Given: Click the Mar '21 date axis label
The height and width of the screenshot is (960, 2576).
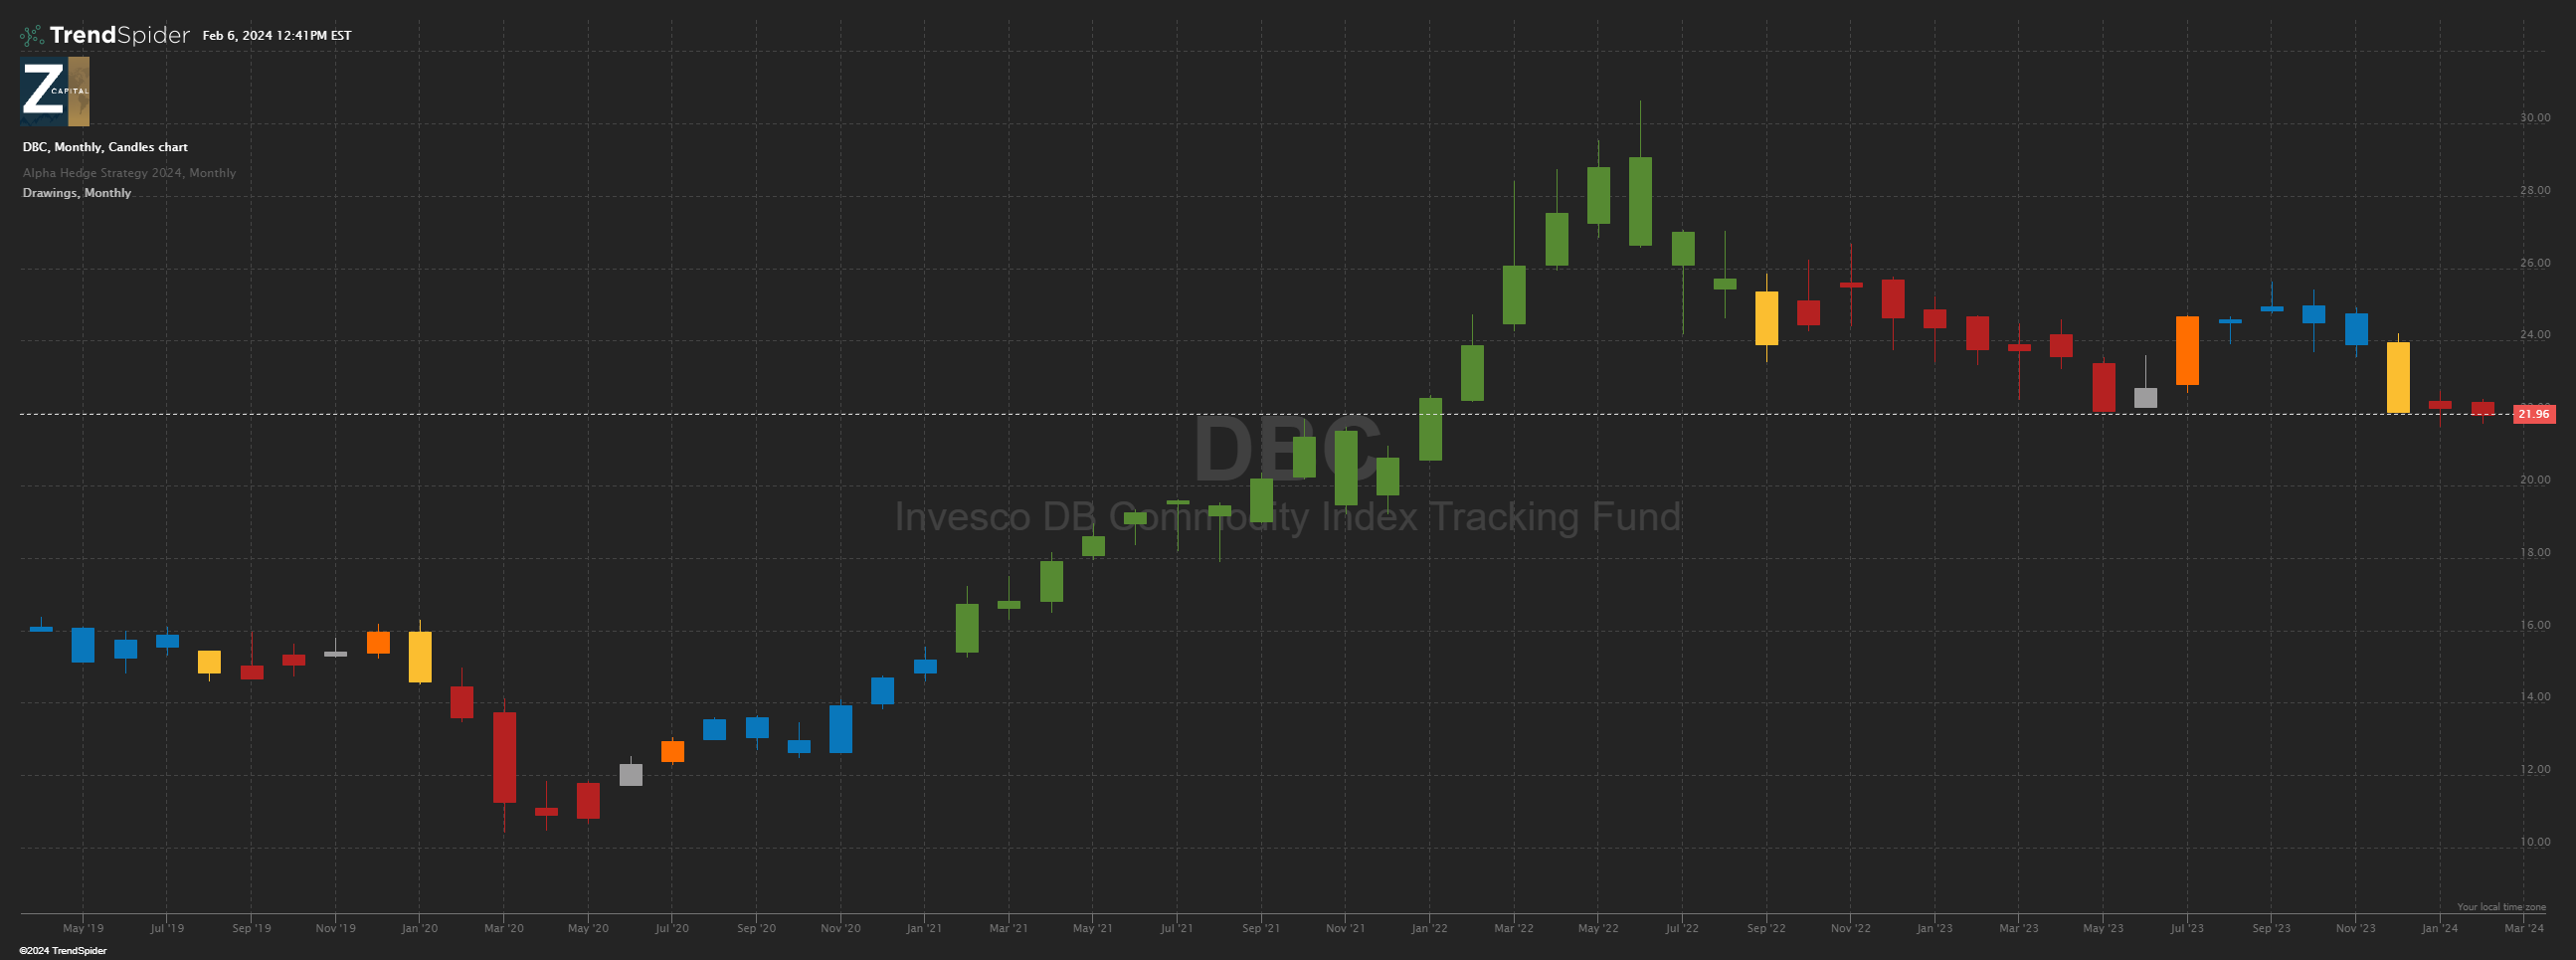Looking at the screenshot, I should coord(1008,929).
